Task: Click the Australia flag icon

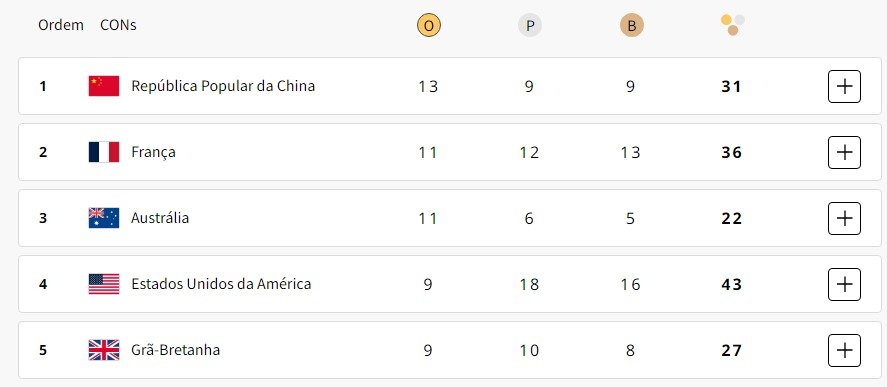Action: click(x=104, y=218)
